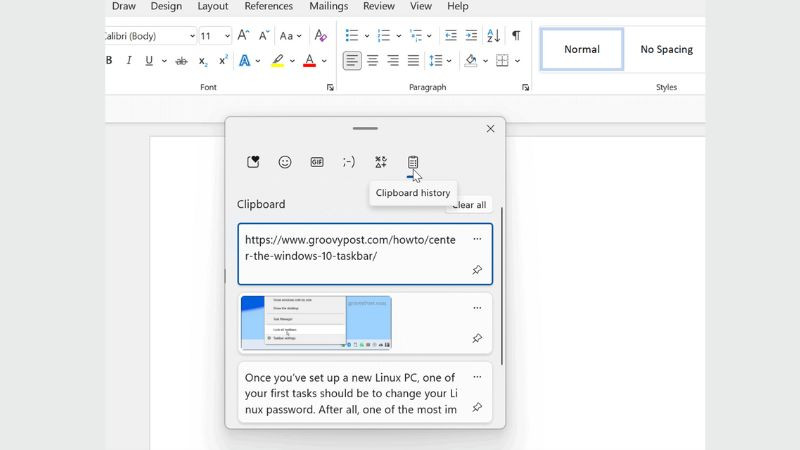Open Paragraph dialog launcher
This screenshot has height=450, width=800.
coord(526,88)
